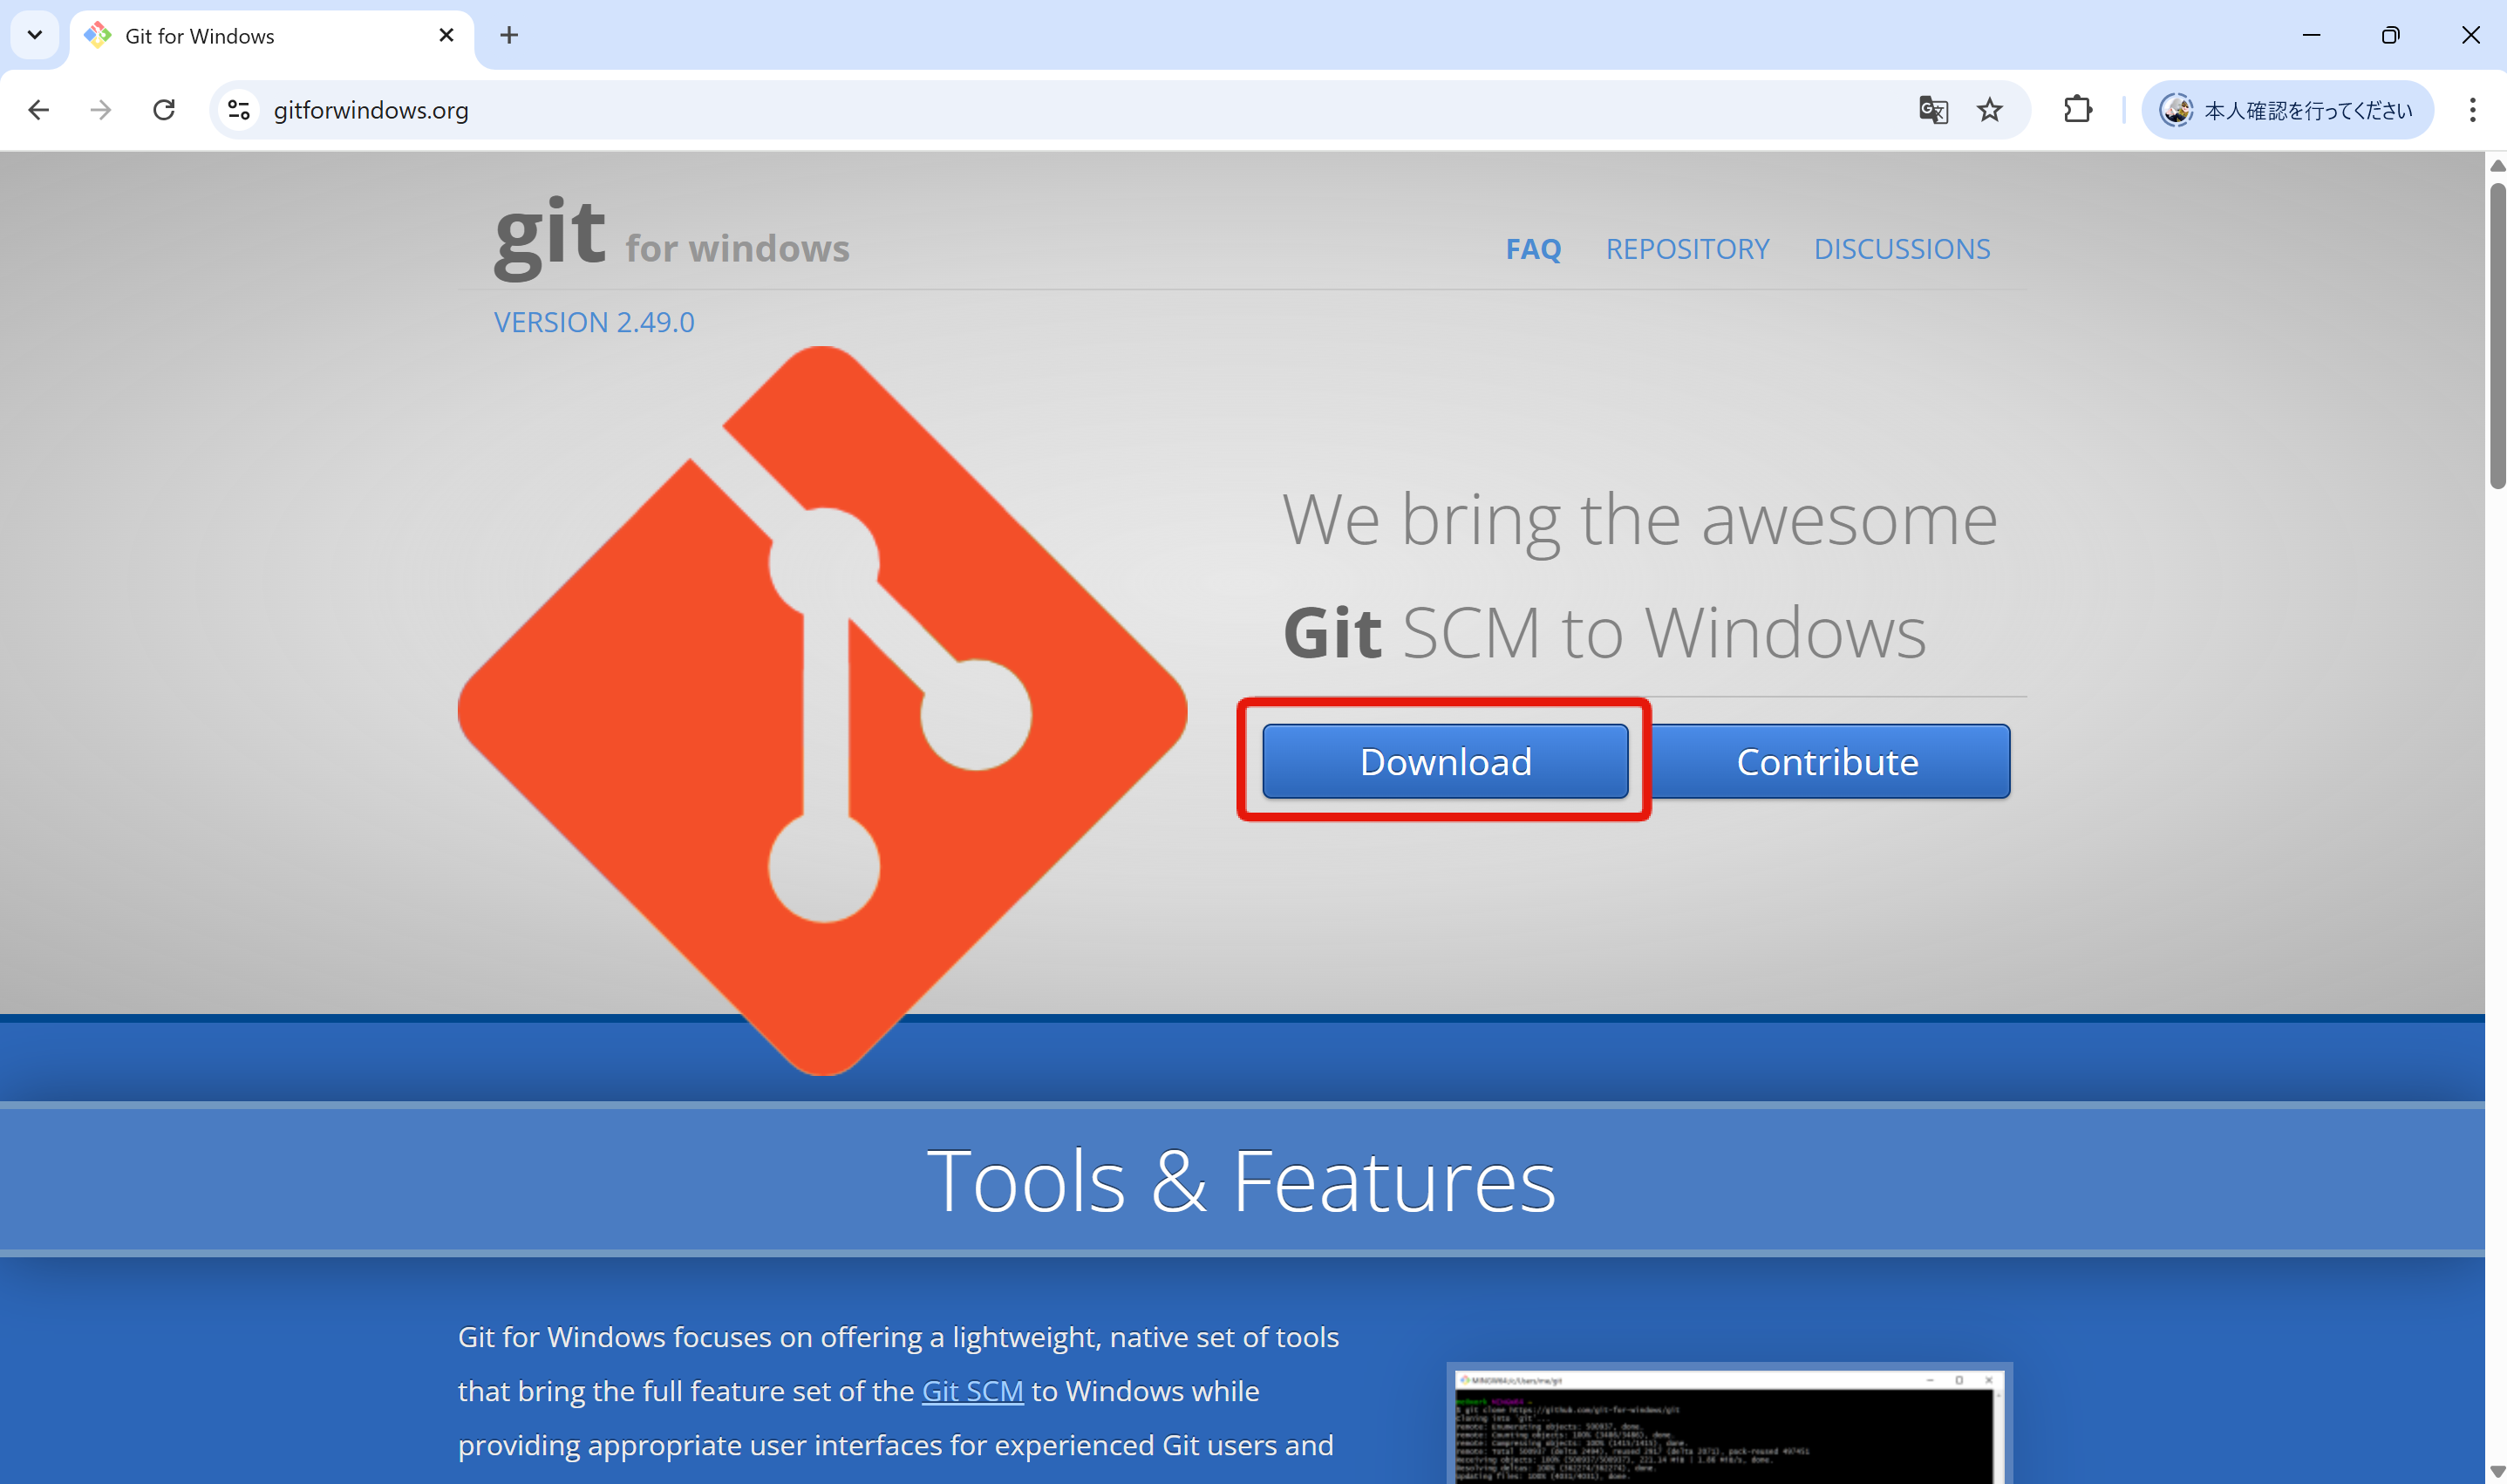This screenshot has width=2507, height=1484.
Task: Open a new browser tab
Action: tap(509, 35)
